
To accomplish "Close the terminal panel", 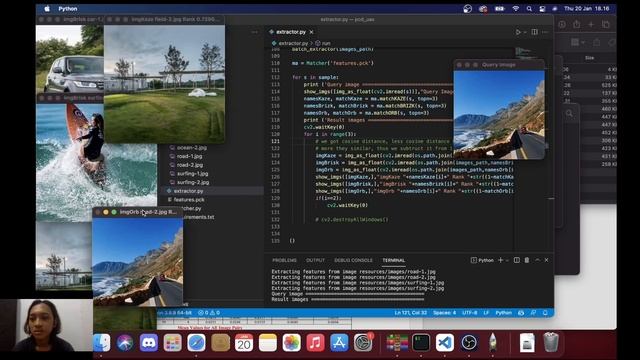I will click(546, 260).
